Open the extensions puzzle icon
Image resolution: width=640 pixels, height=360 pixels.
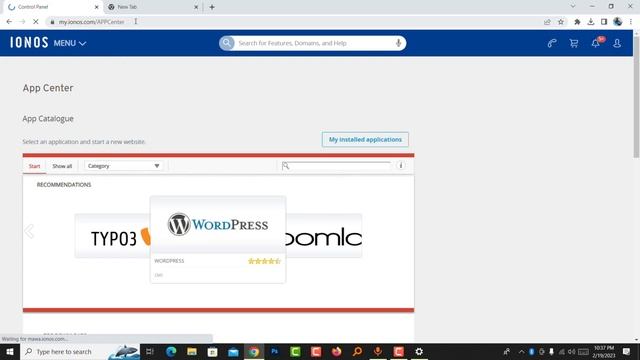click(577, 22)
